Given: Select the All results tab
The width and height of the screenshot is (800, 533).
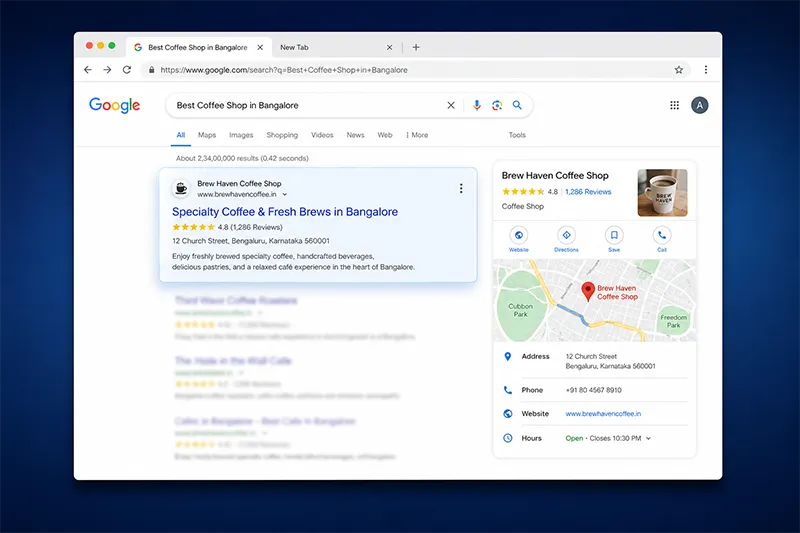Looking at the screenshot, I should (181, 135).
